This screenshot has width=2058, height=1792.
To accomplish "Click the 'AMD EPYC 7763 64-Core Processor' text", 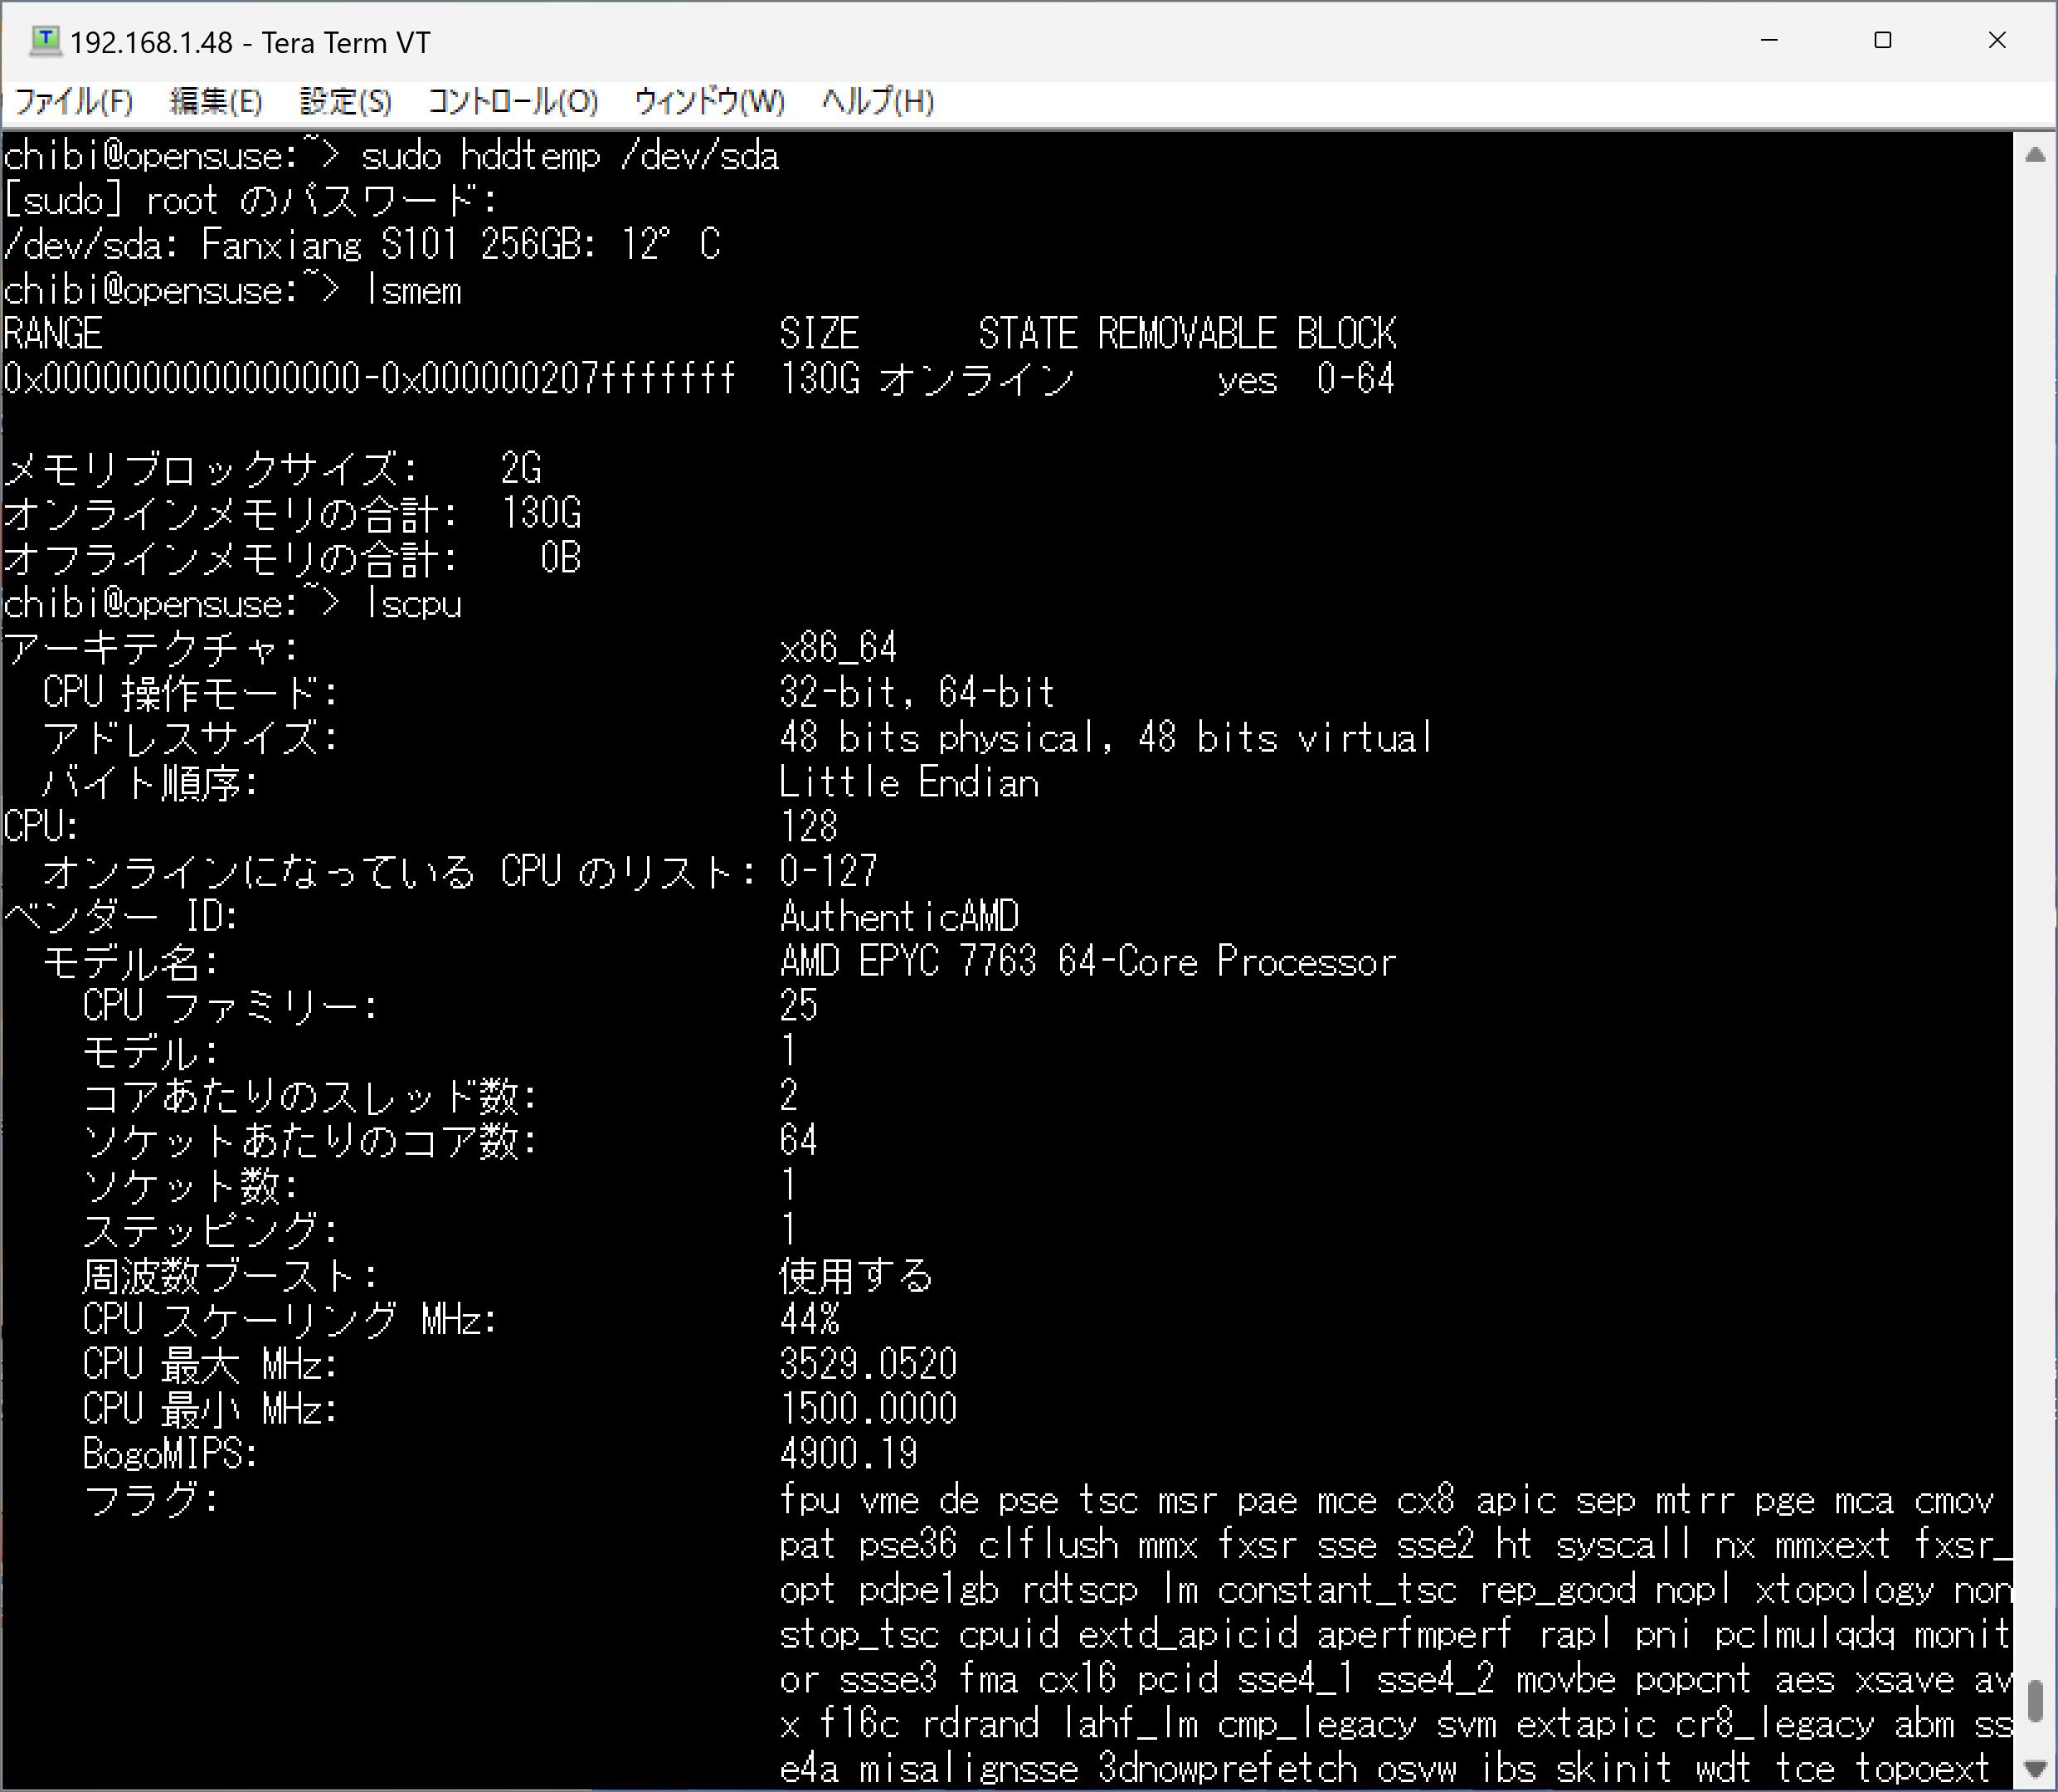I will tap(1087, 962).
